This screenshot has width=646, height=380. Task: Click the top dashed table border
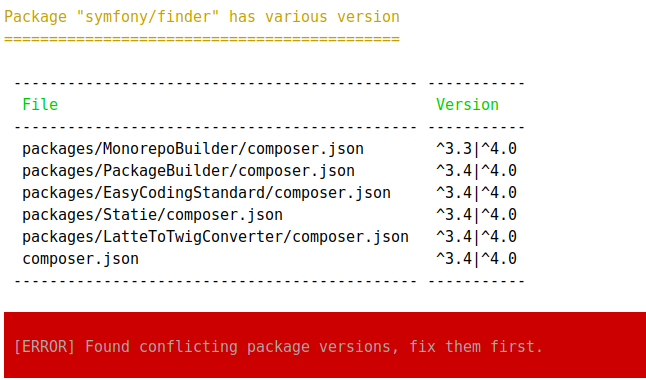point(269,83)
